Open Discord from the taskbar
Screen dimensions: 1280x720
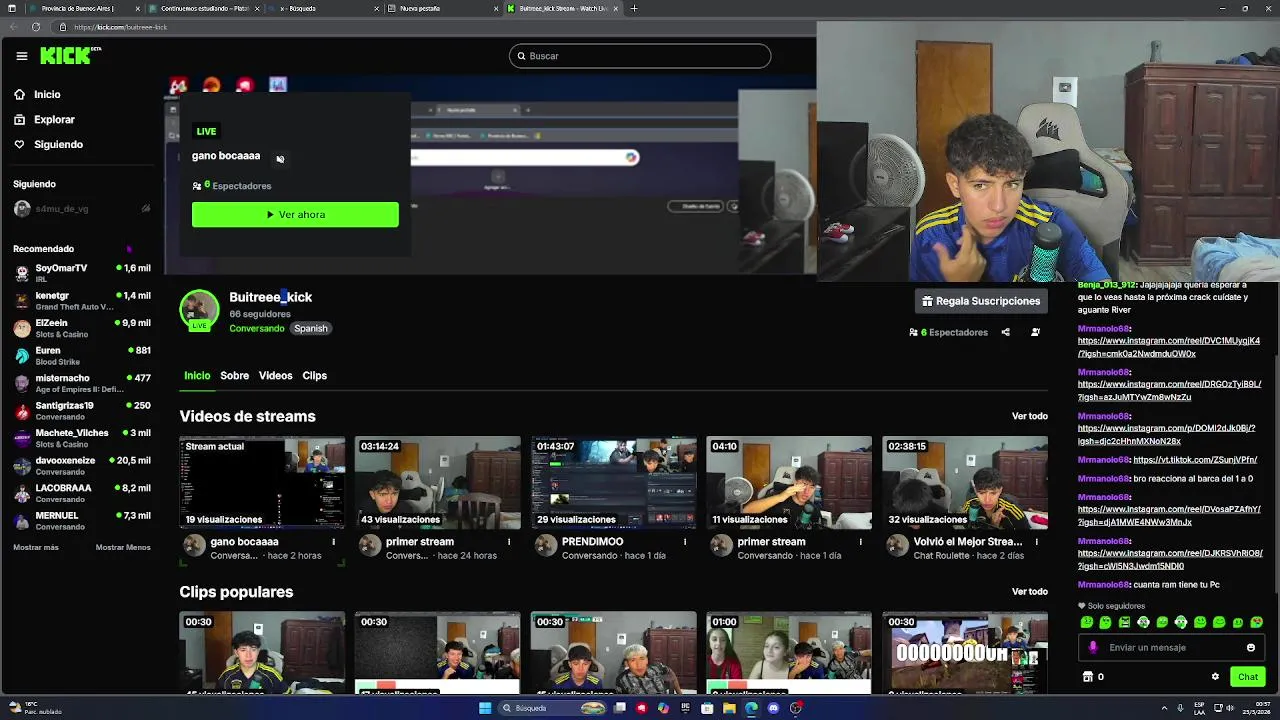[773, 708]
